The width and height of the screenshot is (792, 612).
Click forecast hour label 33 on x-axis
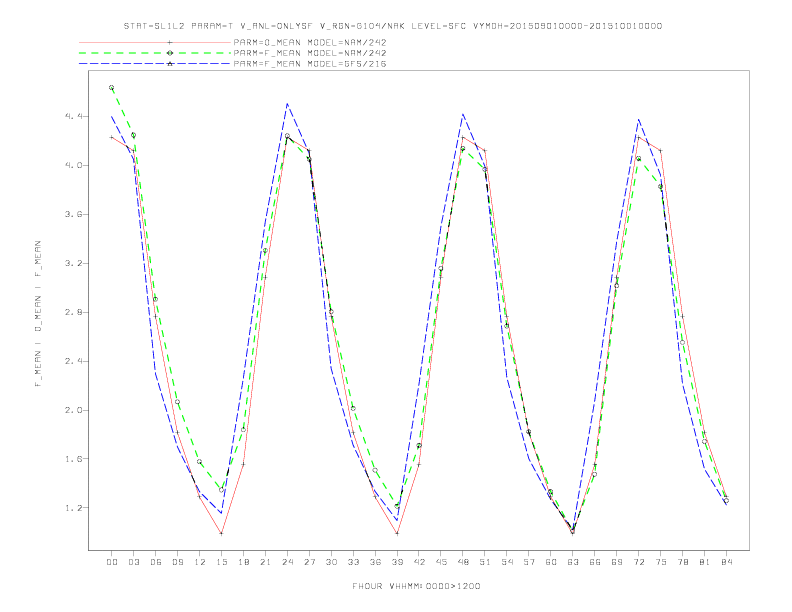coord(353,562)
